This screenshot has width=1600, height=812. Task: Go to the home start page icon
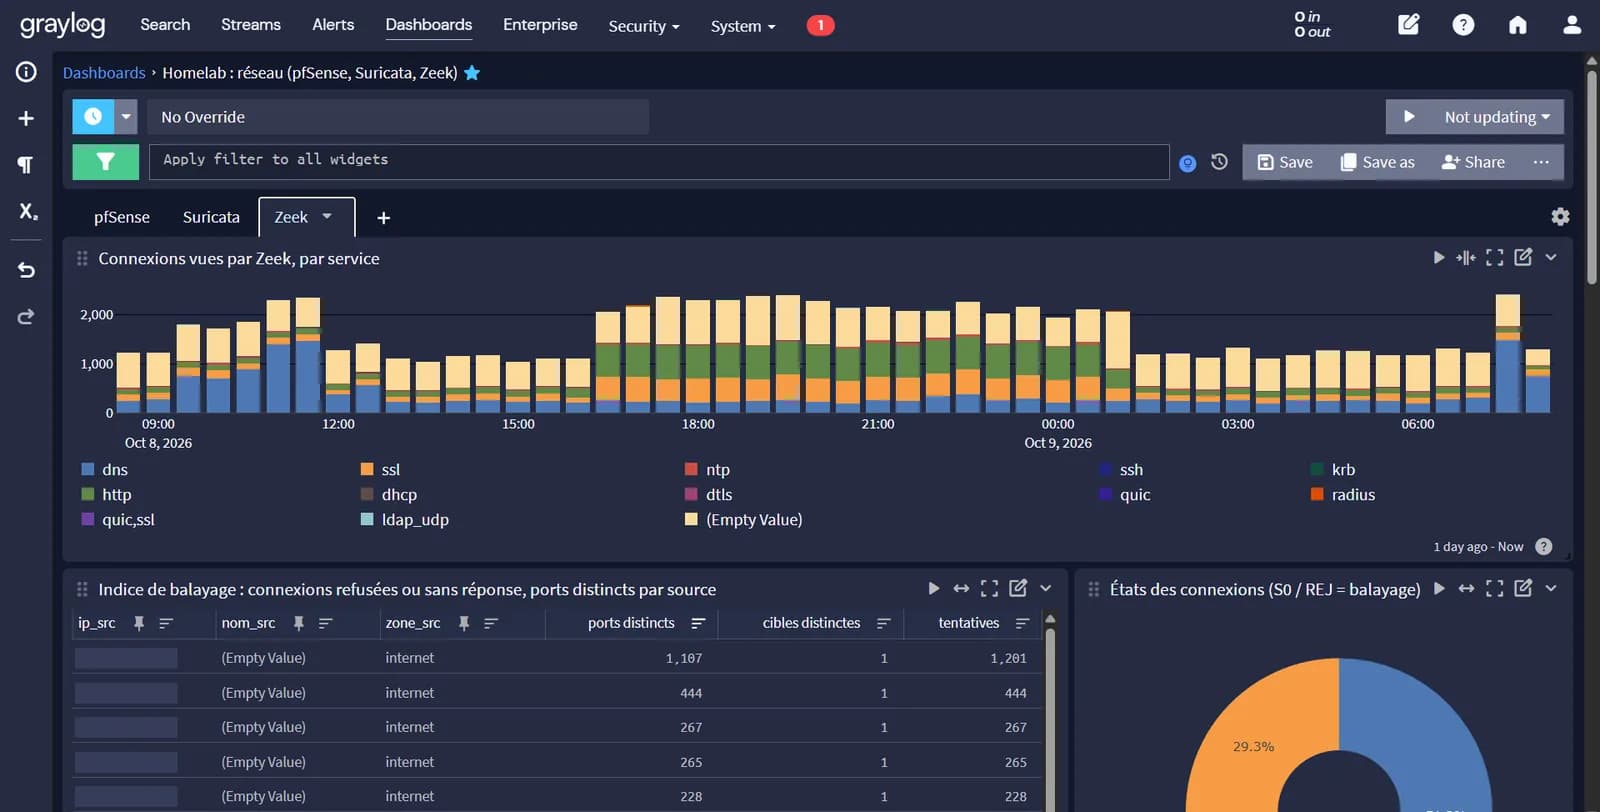[x=1517, y=24]
